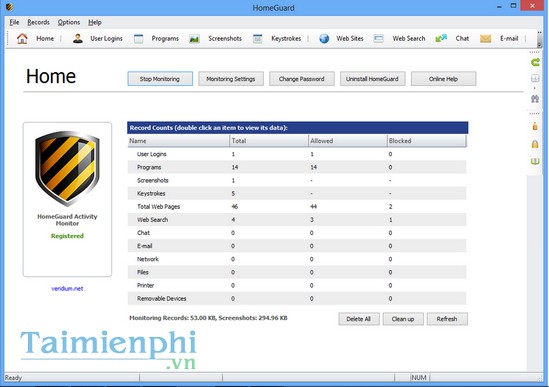Sort by the Blocked column header
The width and height of the screenshot is (549, 387).
[x=427, y=141]
